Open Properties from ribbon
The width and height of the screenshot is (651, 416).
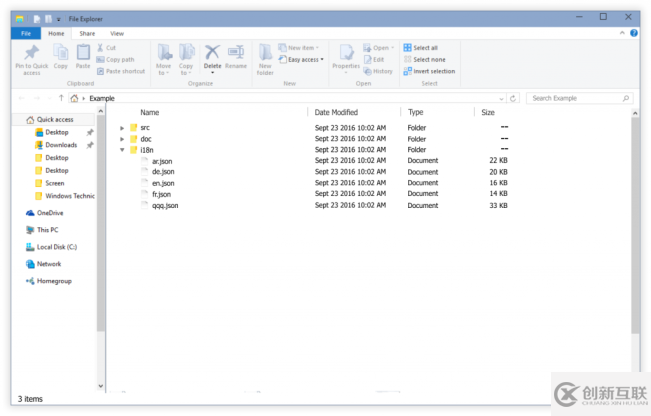point(346,59)
